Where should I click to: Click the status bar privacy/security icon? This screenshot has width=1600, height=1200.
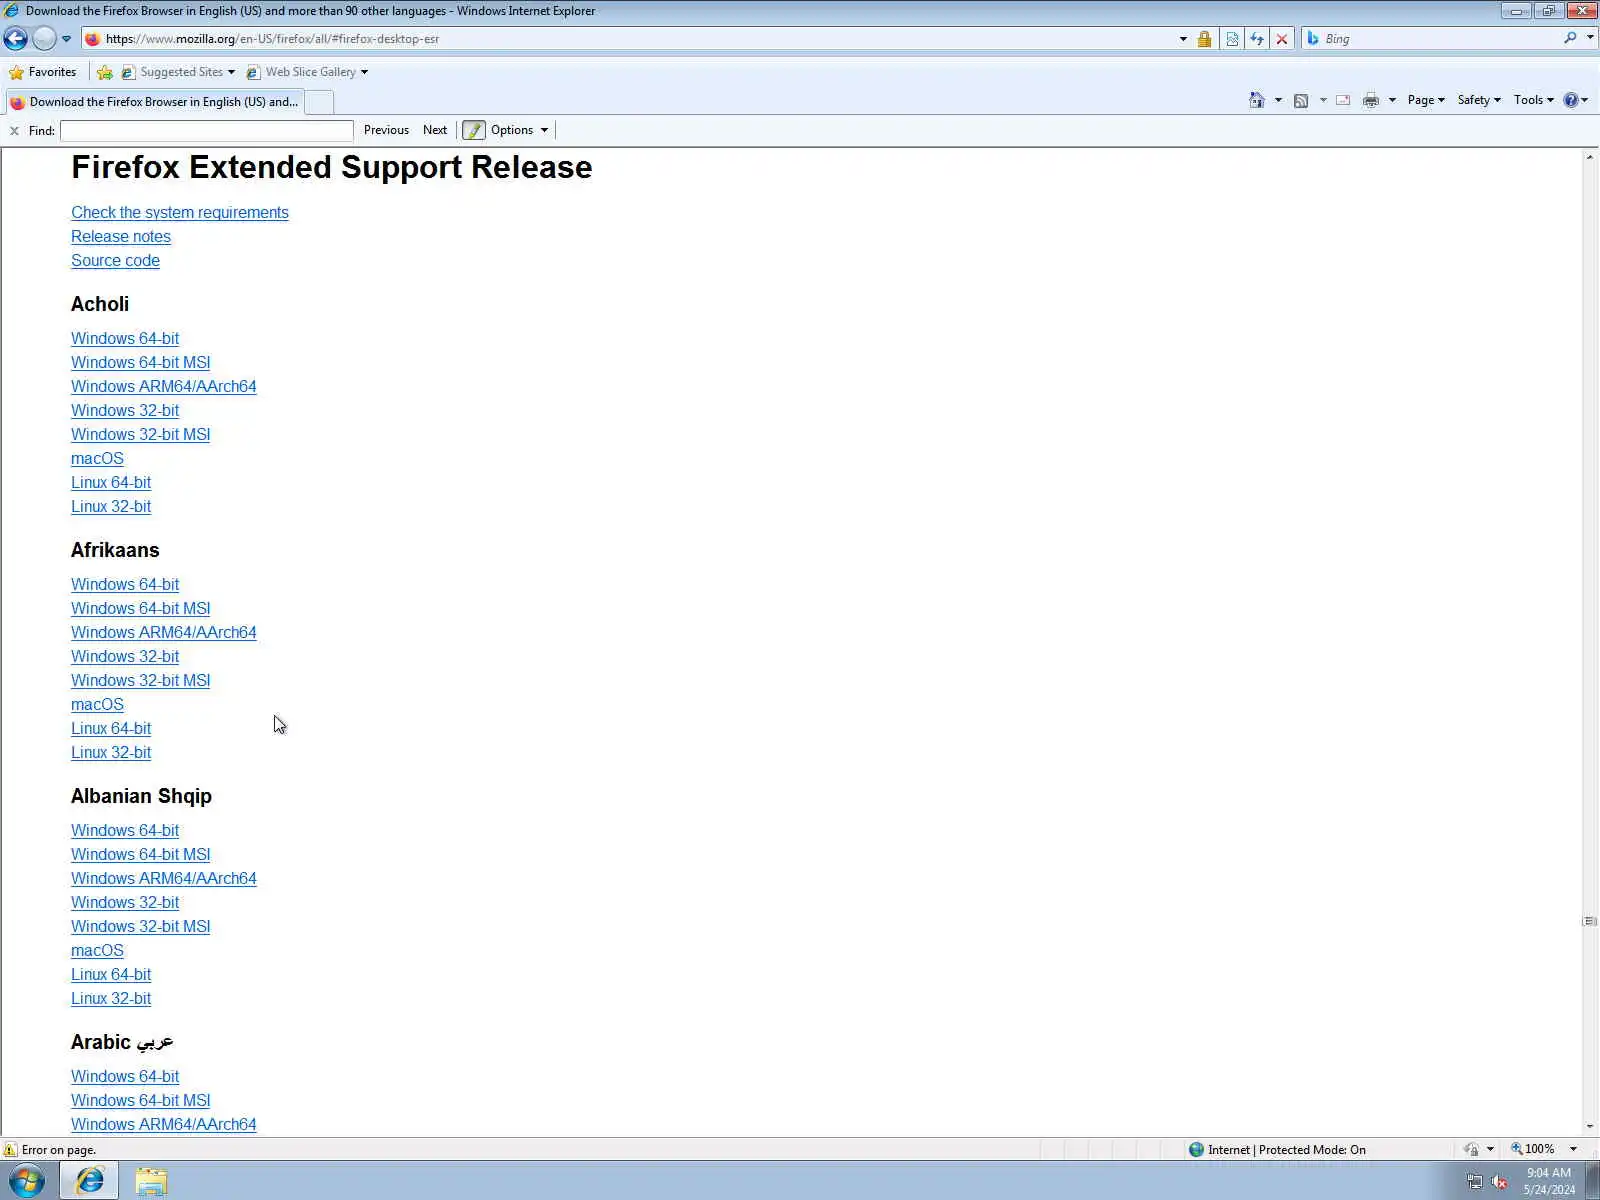click(1471, 1150)
